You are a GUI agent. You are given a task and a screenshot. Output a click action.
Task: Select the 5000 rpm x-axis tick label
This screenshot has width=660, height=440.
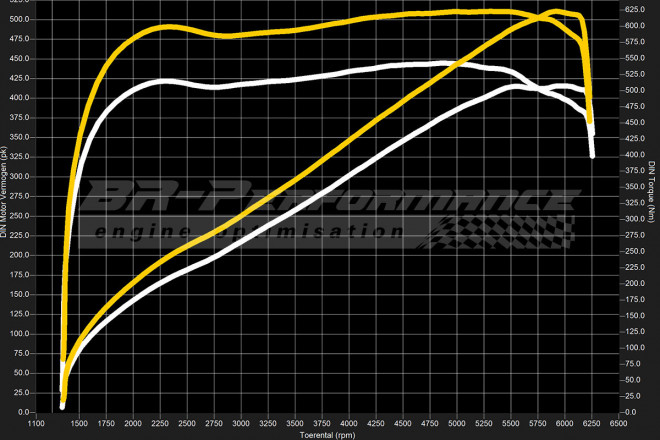coord(457,424)
